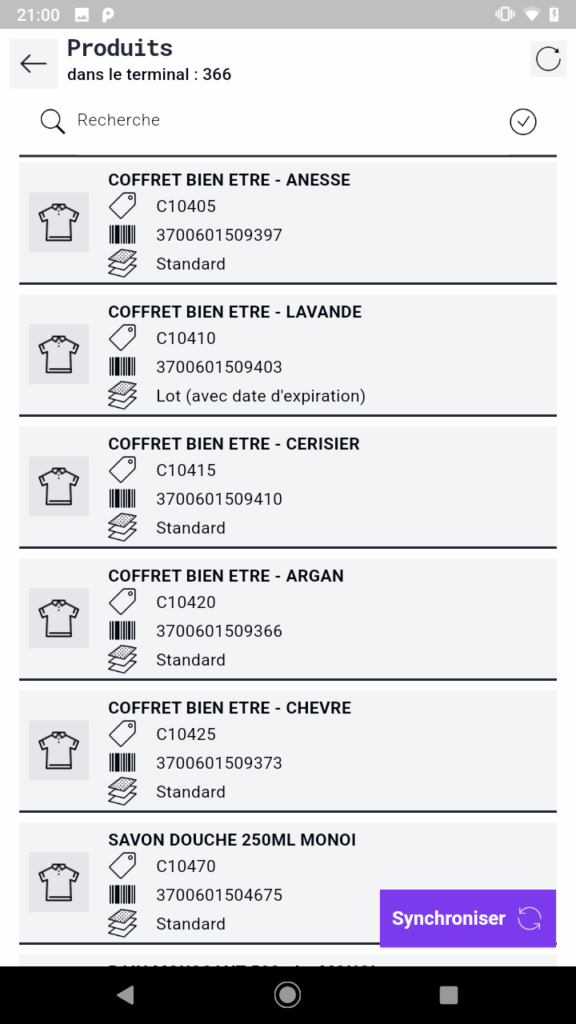Tap the layers icon beside Lot (avec date d'expiration)
Image resolution: width=576 pixels, height=1024 pixels.
pyautogui.click(x=122, y=395)
